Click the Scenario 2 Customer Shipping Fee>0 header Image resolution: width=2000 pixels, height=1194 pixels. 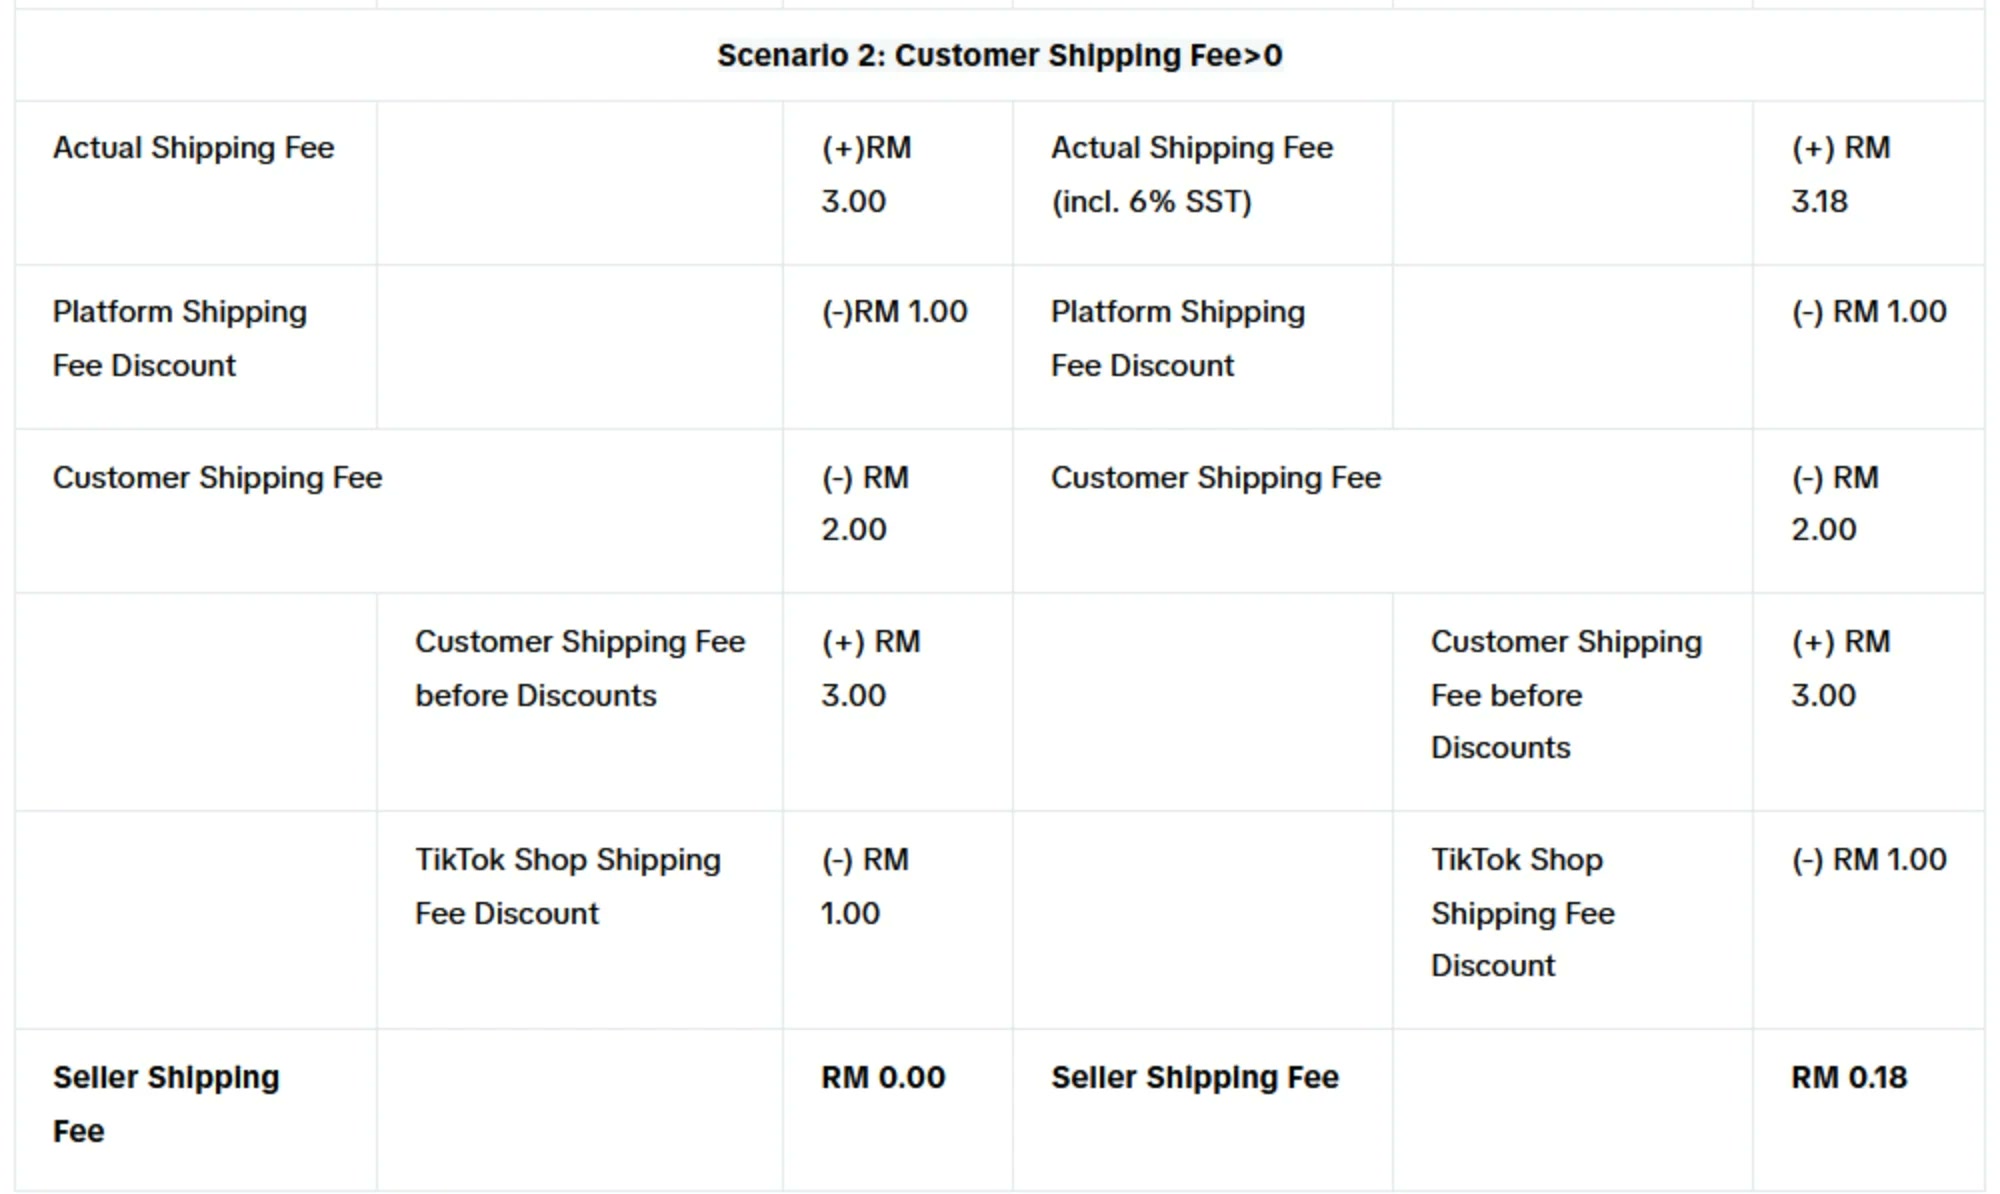[999, 55]
